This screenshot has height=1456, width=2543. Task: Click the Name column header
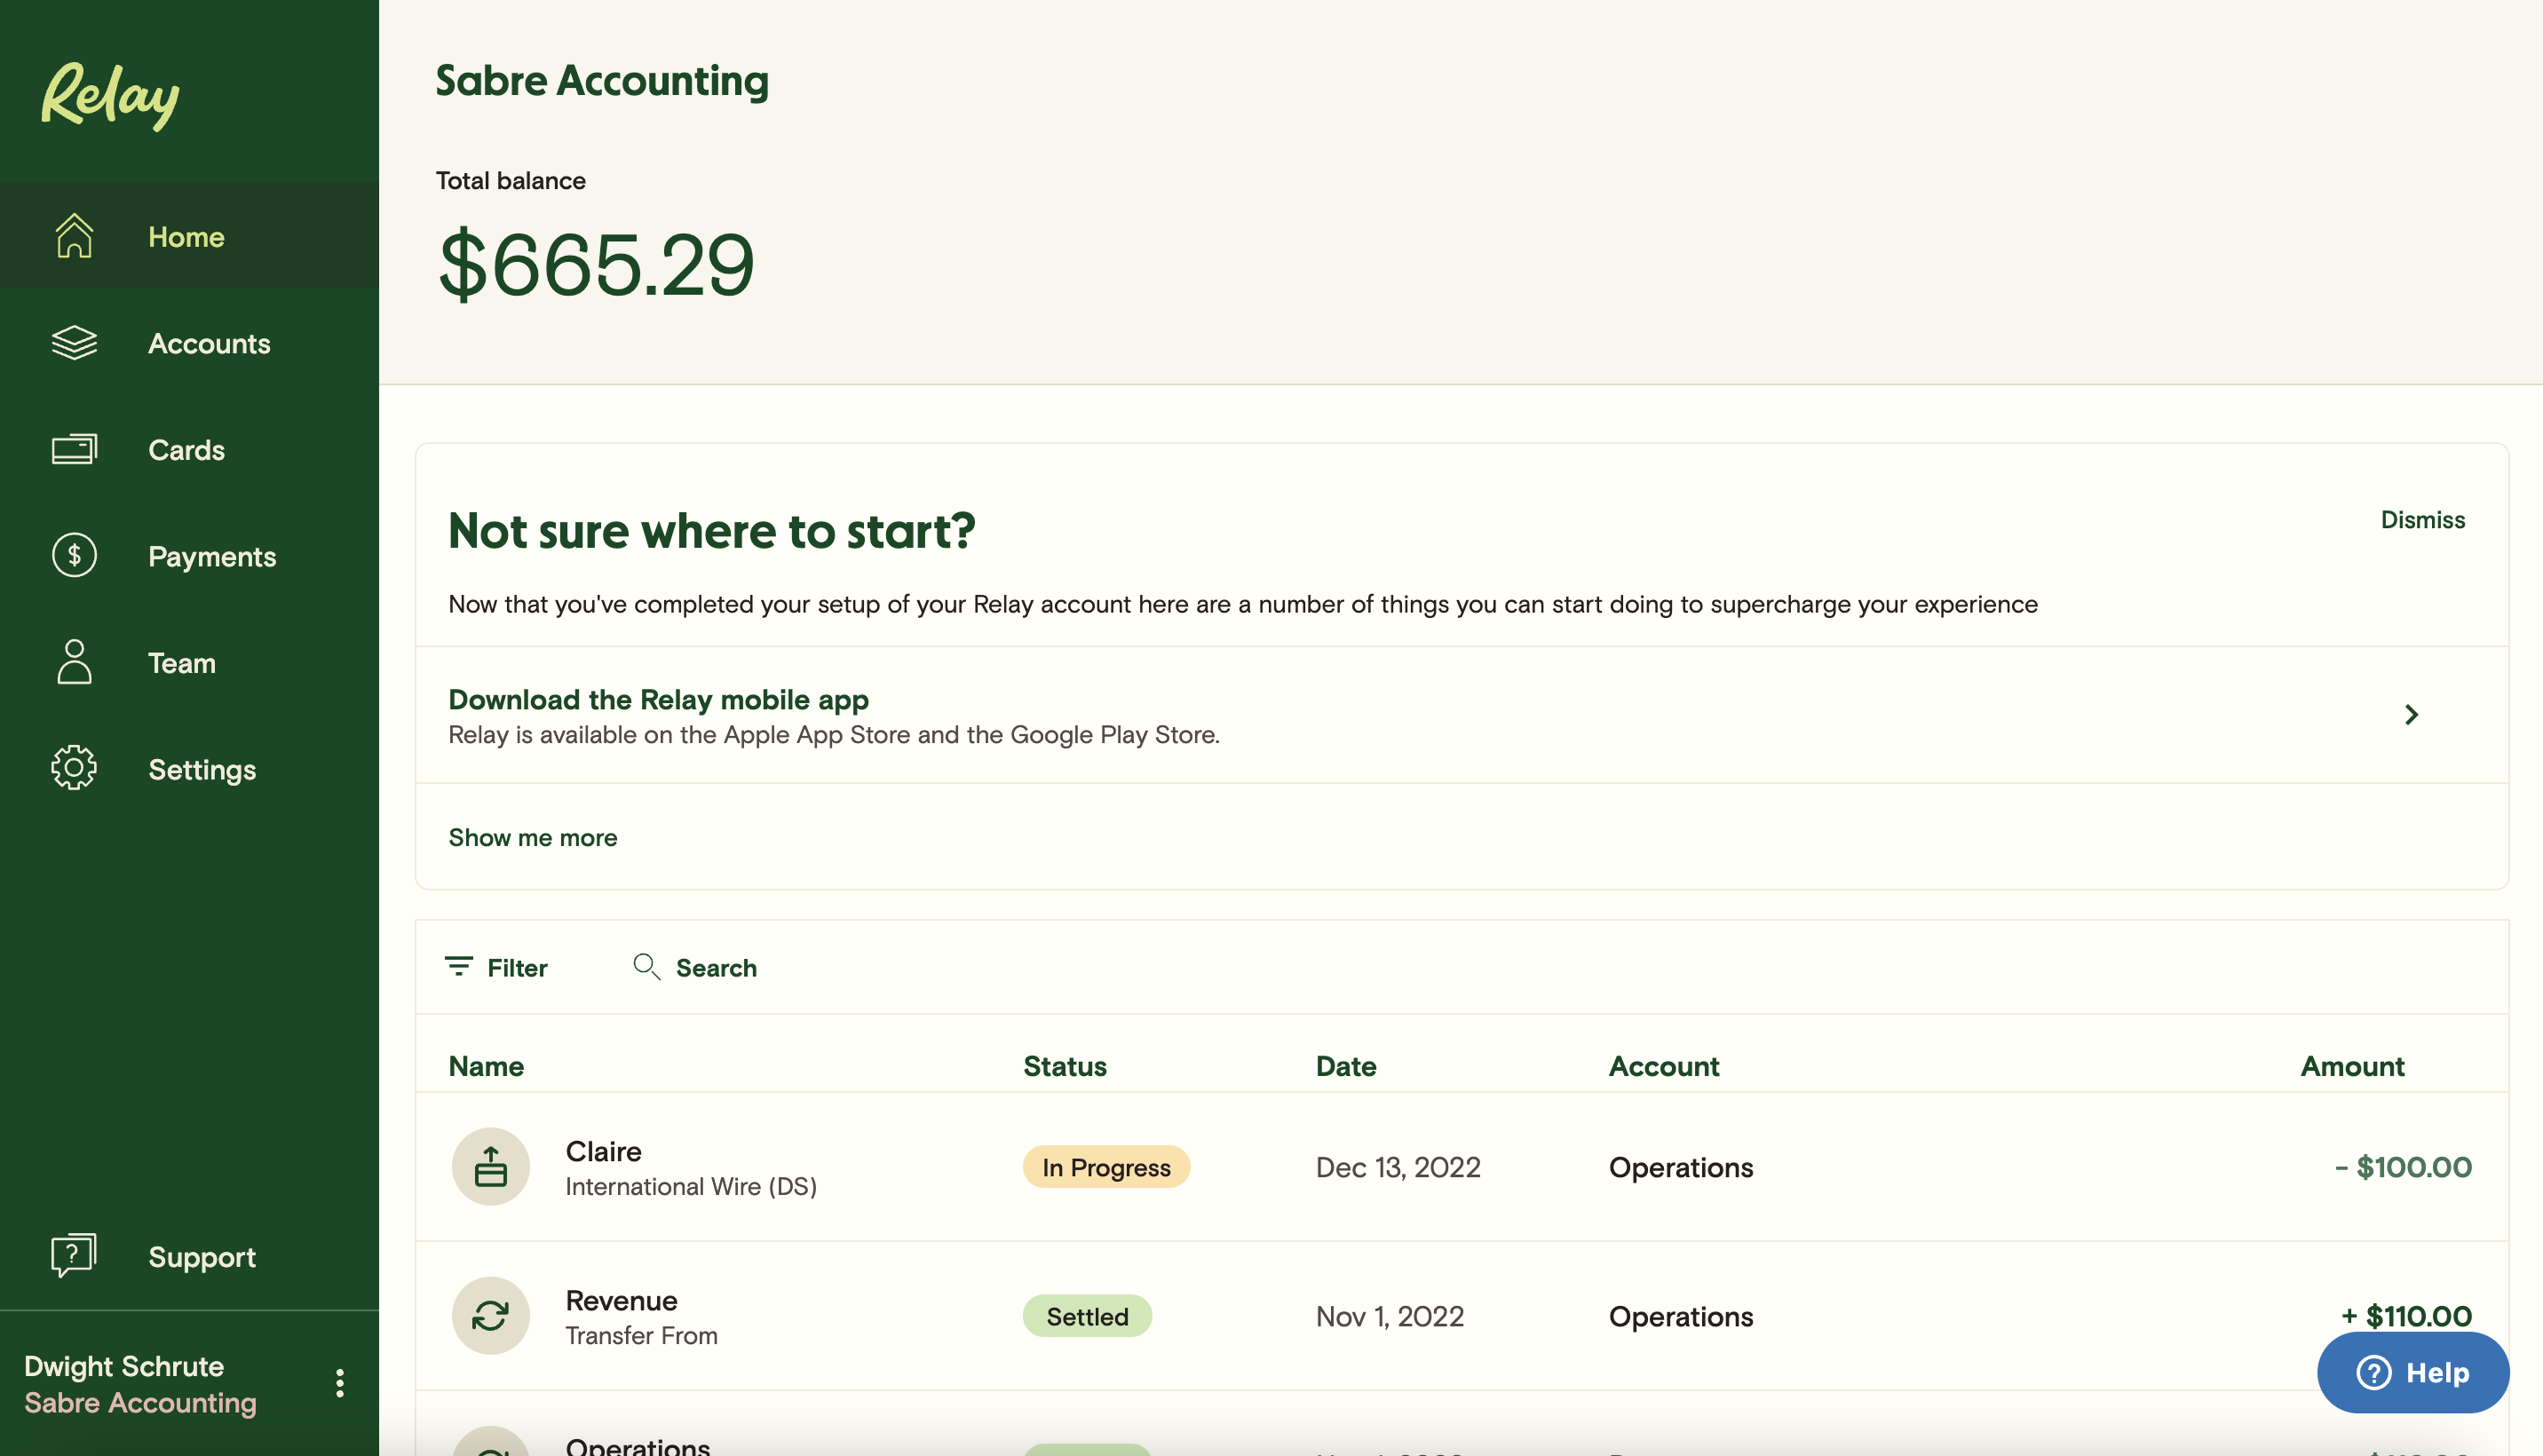tap(486, 1066)
